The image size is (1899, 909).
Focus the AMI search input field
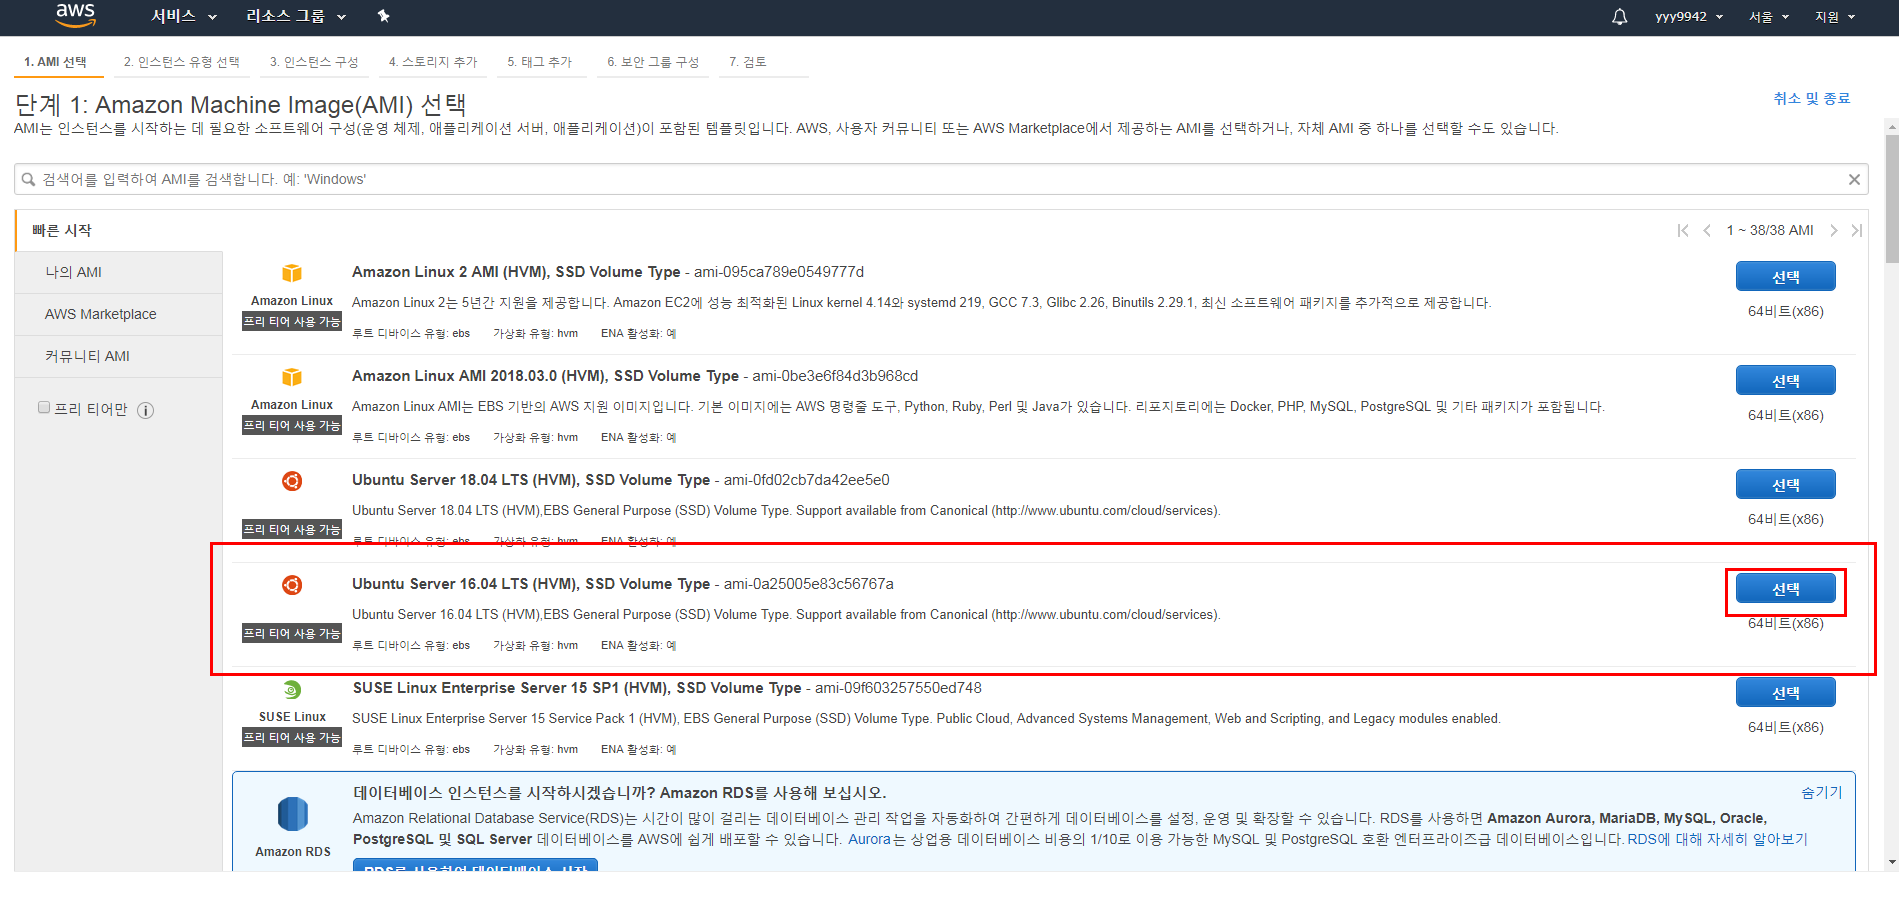[x=940, y=180]
